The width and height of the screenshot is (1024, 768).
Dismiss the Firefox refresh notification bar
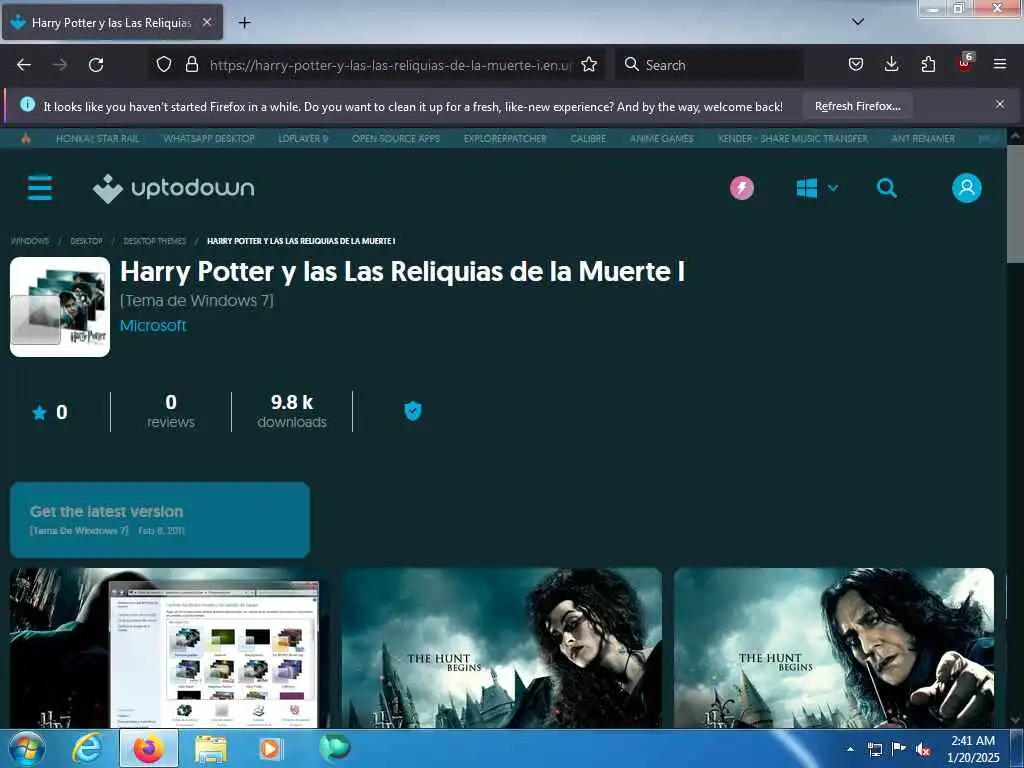(1000, 104)
